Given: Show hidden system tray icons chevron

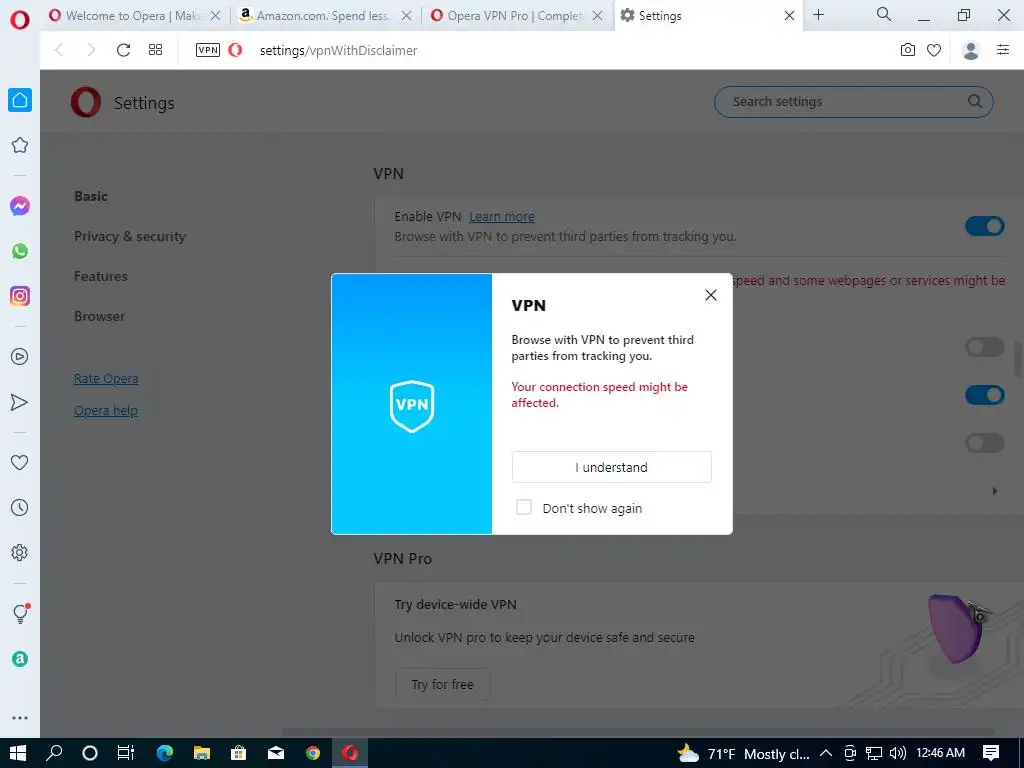Looking at the screenshot, I should pyautogui.click(x=825, y=754).
